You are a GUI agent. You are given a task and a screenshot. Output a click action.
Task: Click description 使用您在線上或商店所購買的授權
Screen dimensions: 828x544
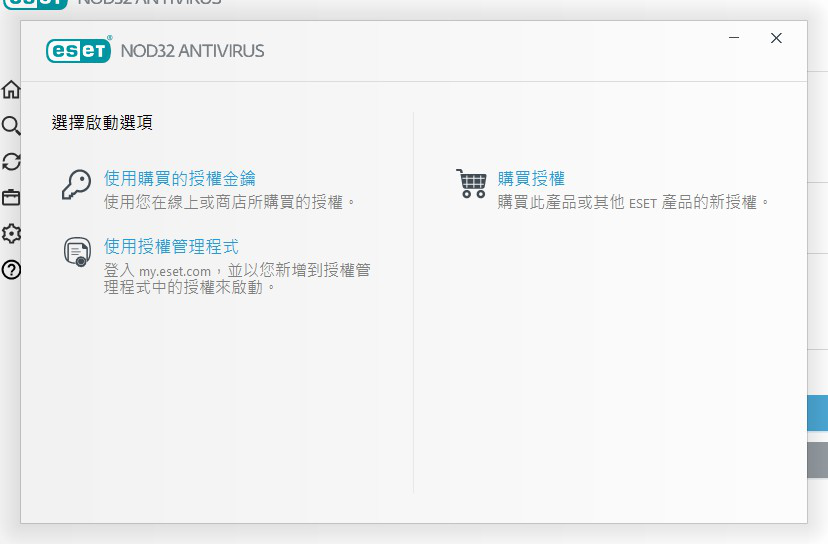click(230, 202)
